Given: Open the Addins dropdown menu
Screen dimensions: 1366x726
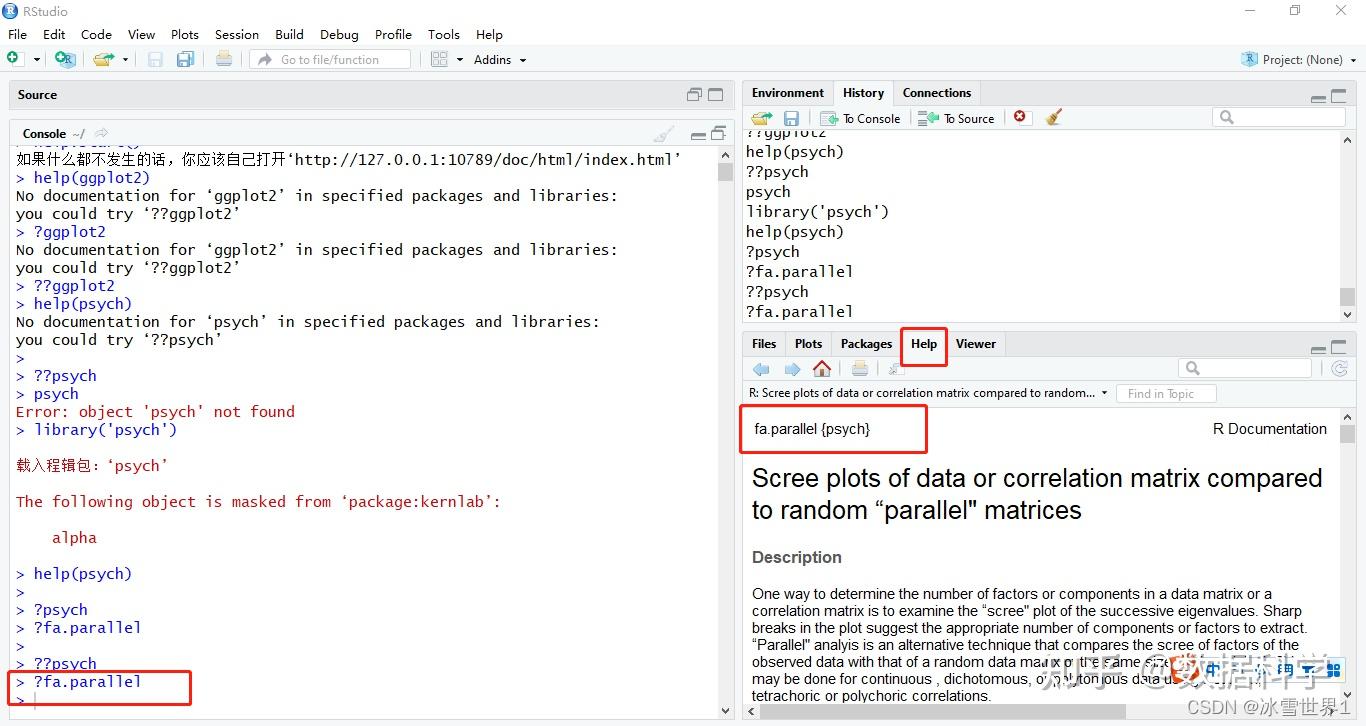Looking at the screenshot, I should pyautogui.click(x=500, y=60).
